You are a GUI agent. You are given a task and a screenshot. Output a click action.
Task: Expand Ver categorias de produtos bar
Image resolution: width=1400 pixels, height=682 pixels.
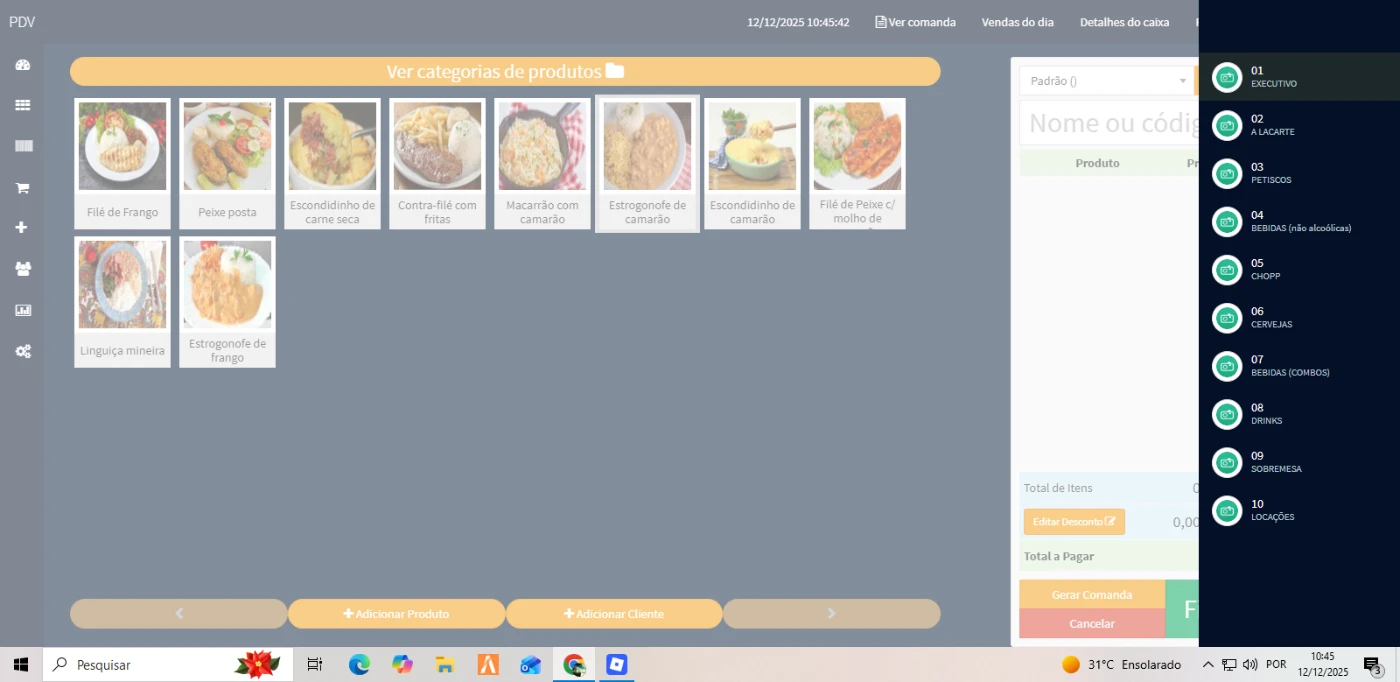click(505, 72)
